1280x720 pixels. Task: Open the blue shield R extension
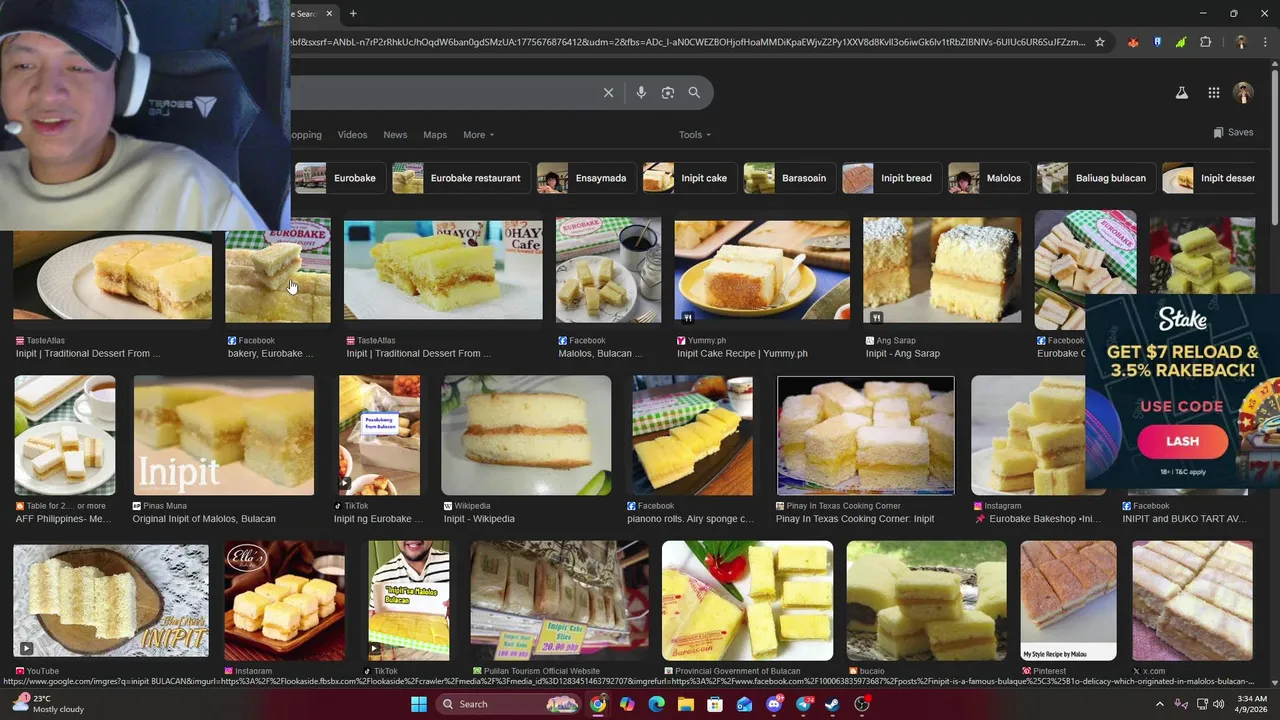1157,42
